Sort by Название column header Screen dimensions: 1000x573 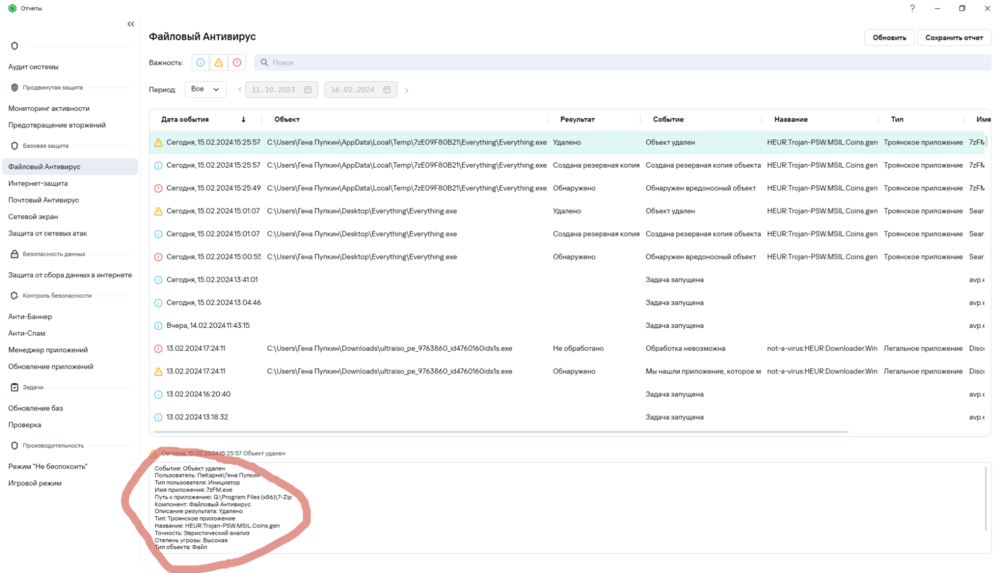[x=791, y=119]
